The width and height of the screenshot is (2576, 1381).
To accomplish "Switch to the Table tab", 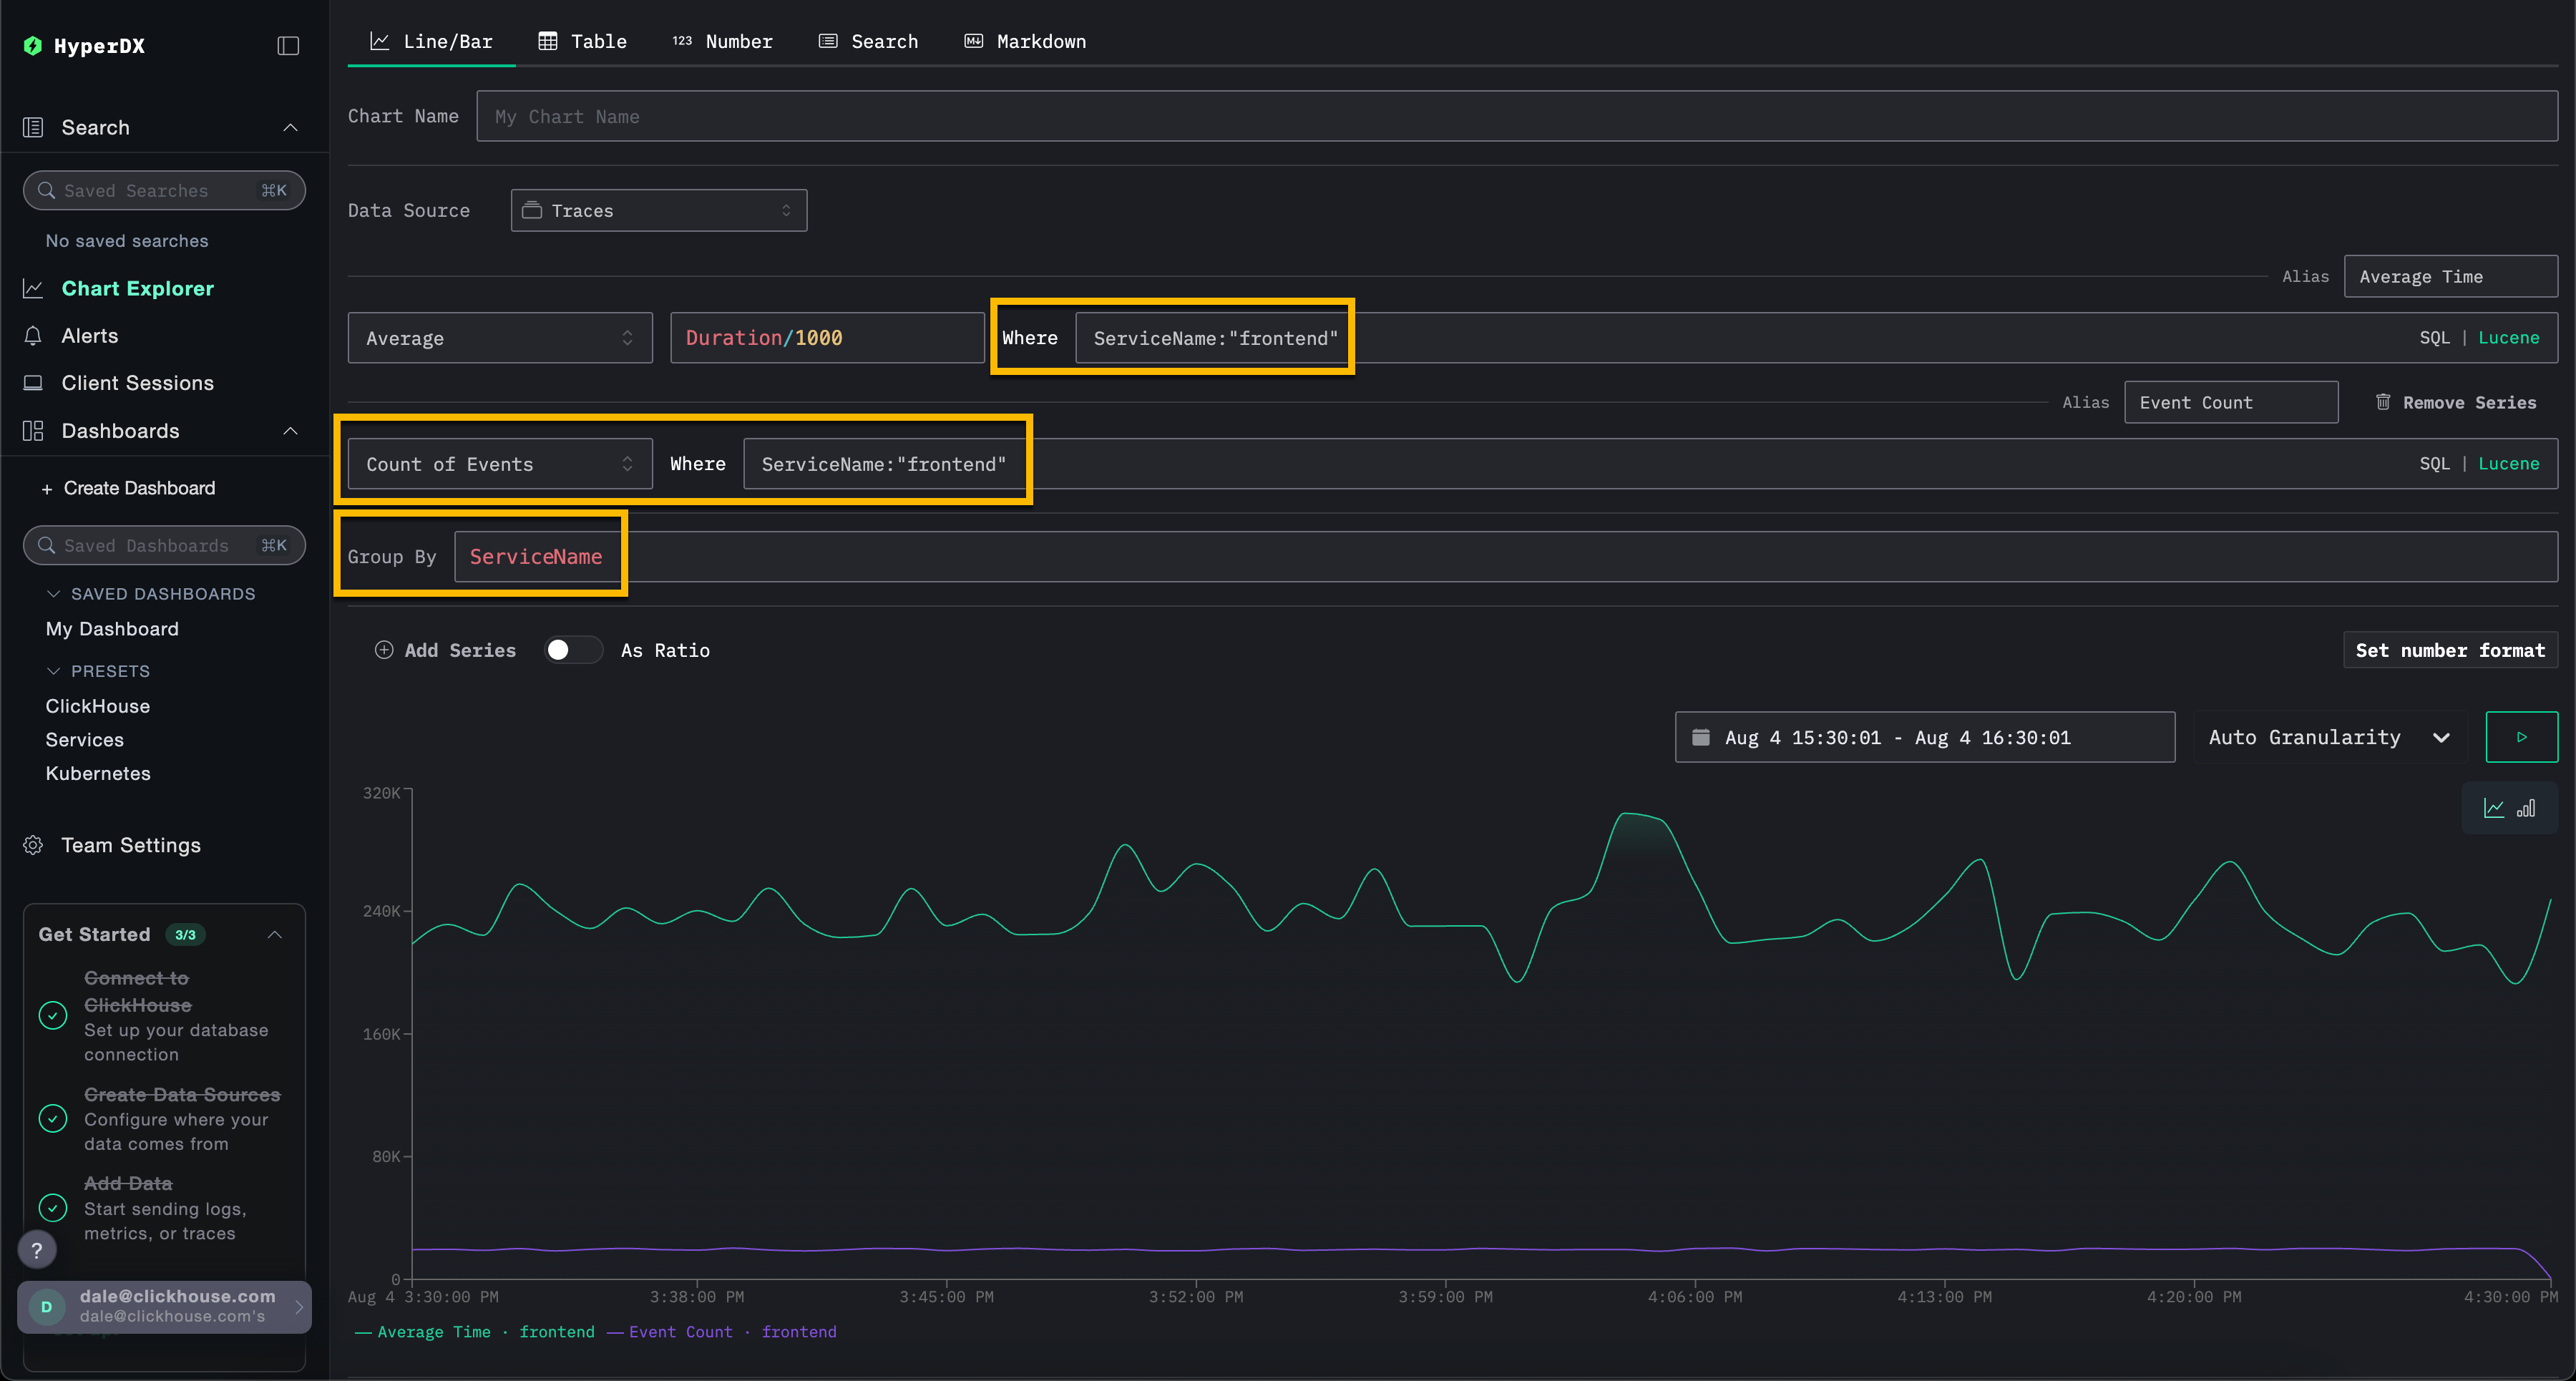I will 583,41.
